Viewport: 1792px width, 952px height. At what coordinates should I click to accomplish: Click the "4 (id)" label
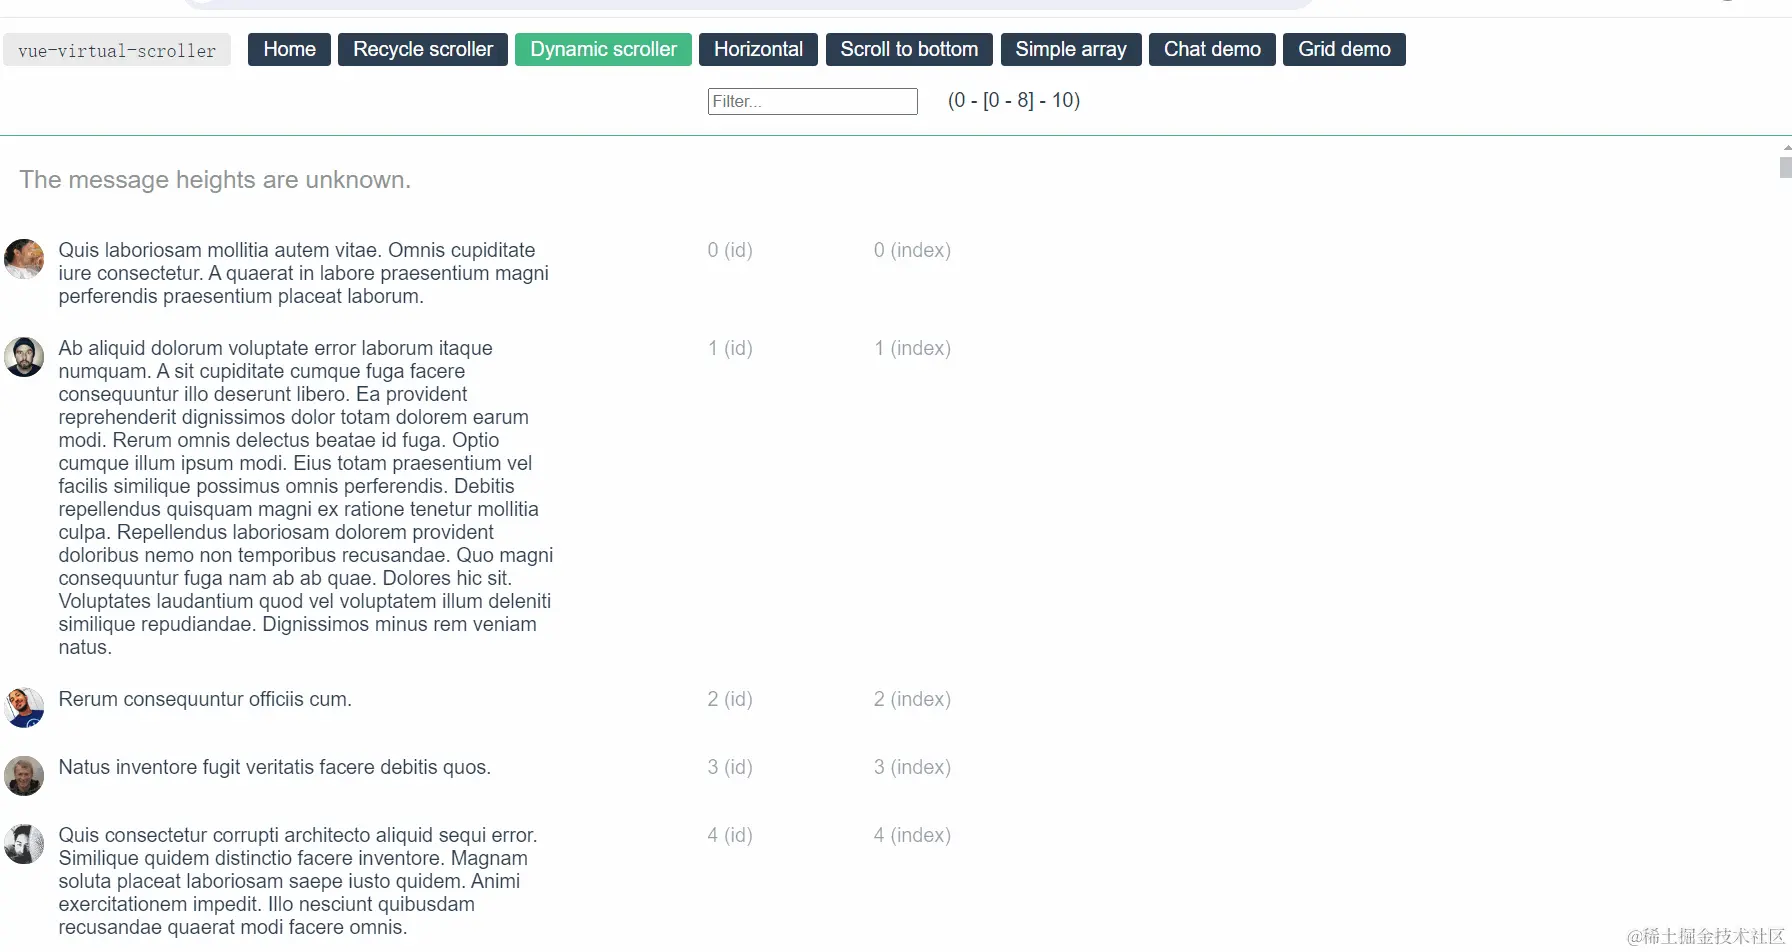click(730, 835)
